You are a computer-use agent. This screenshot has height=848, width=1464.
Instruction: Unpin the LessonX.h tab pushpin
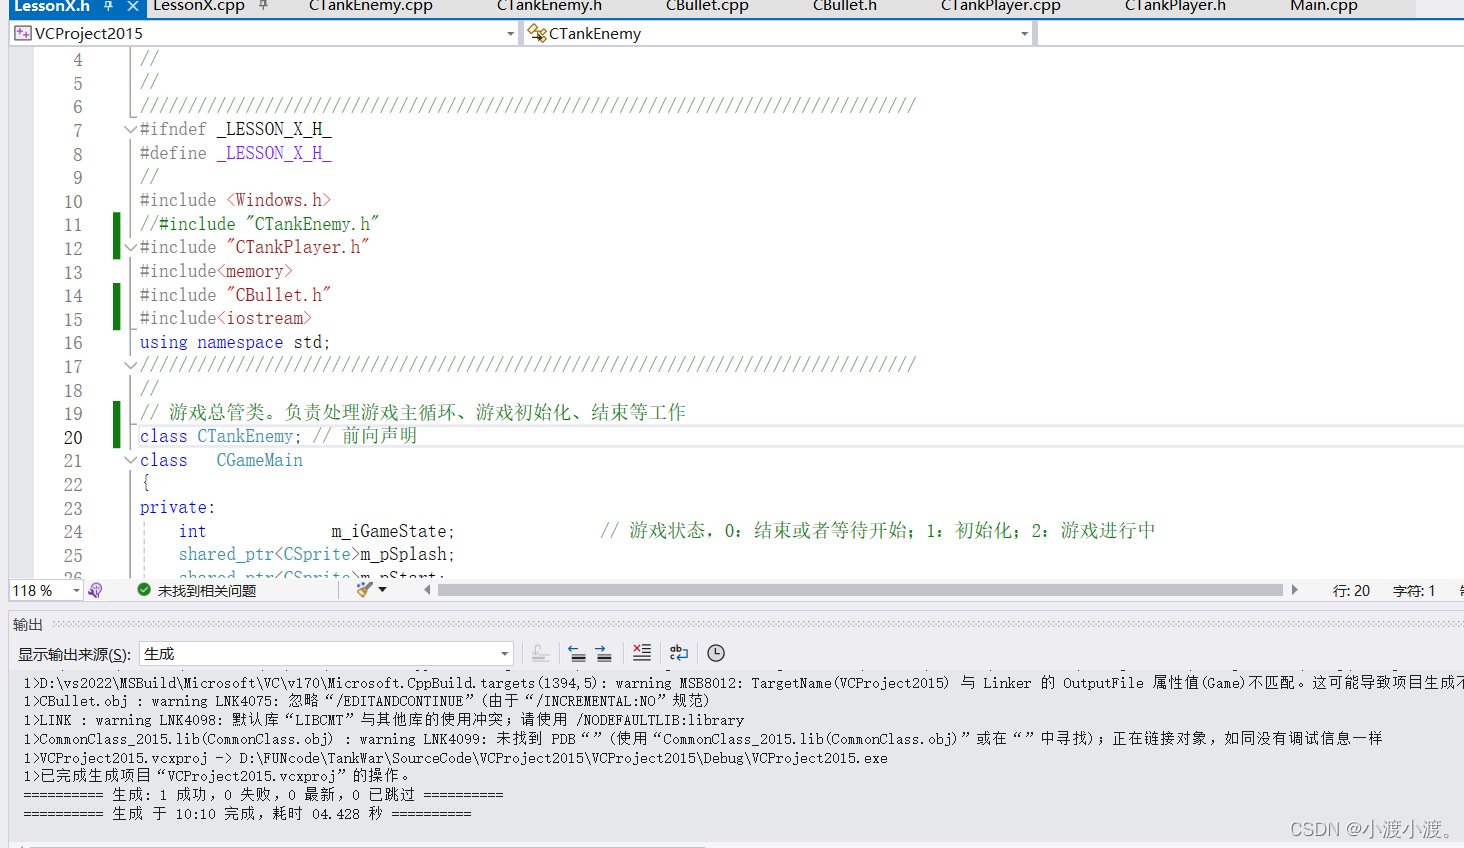pos(110,8)
